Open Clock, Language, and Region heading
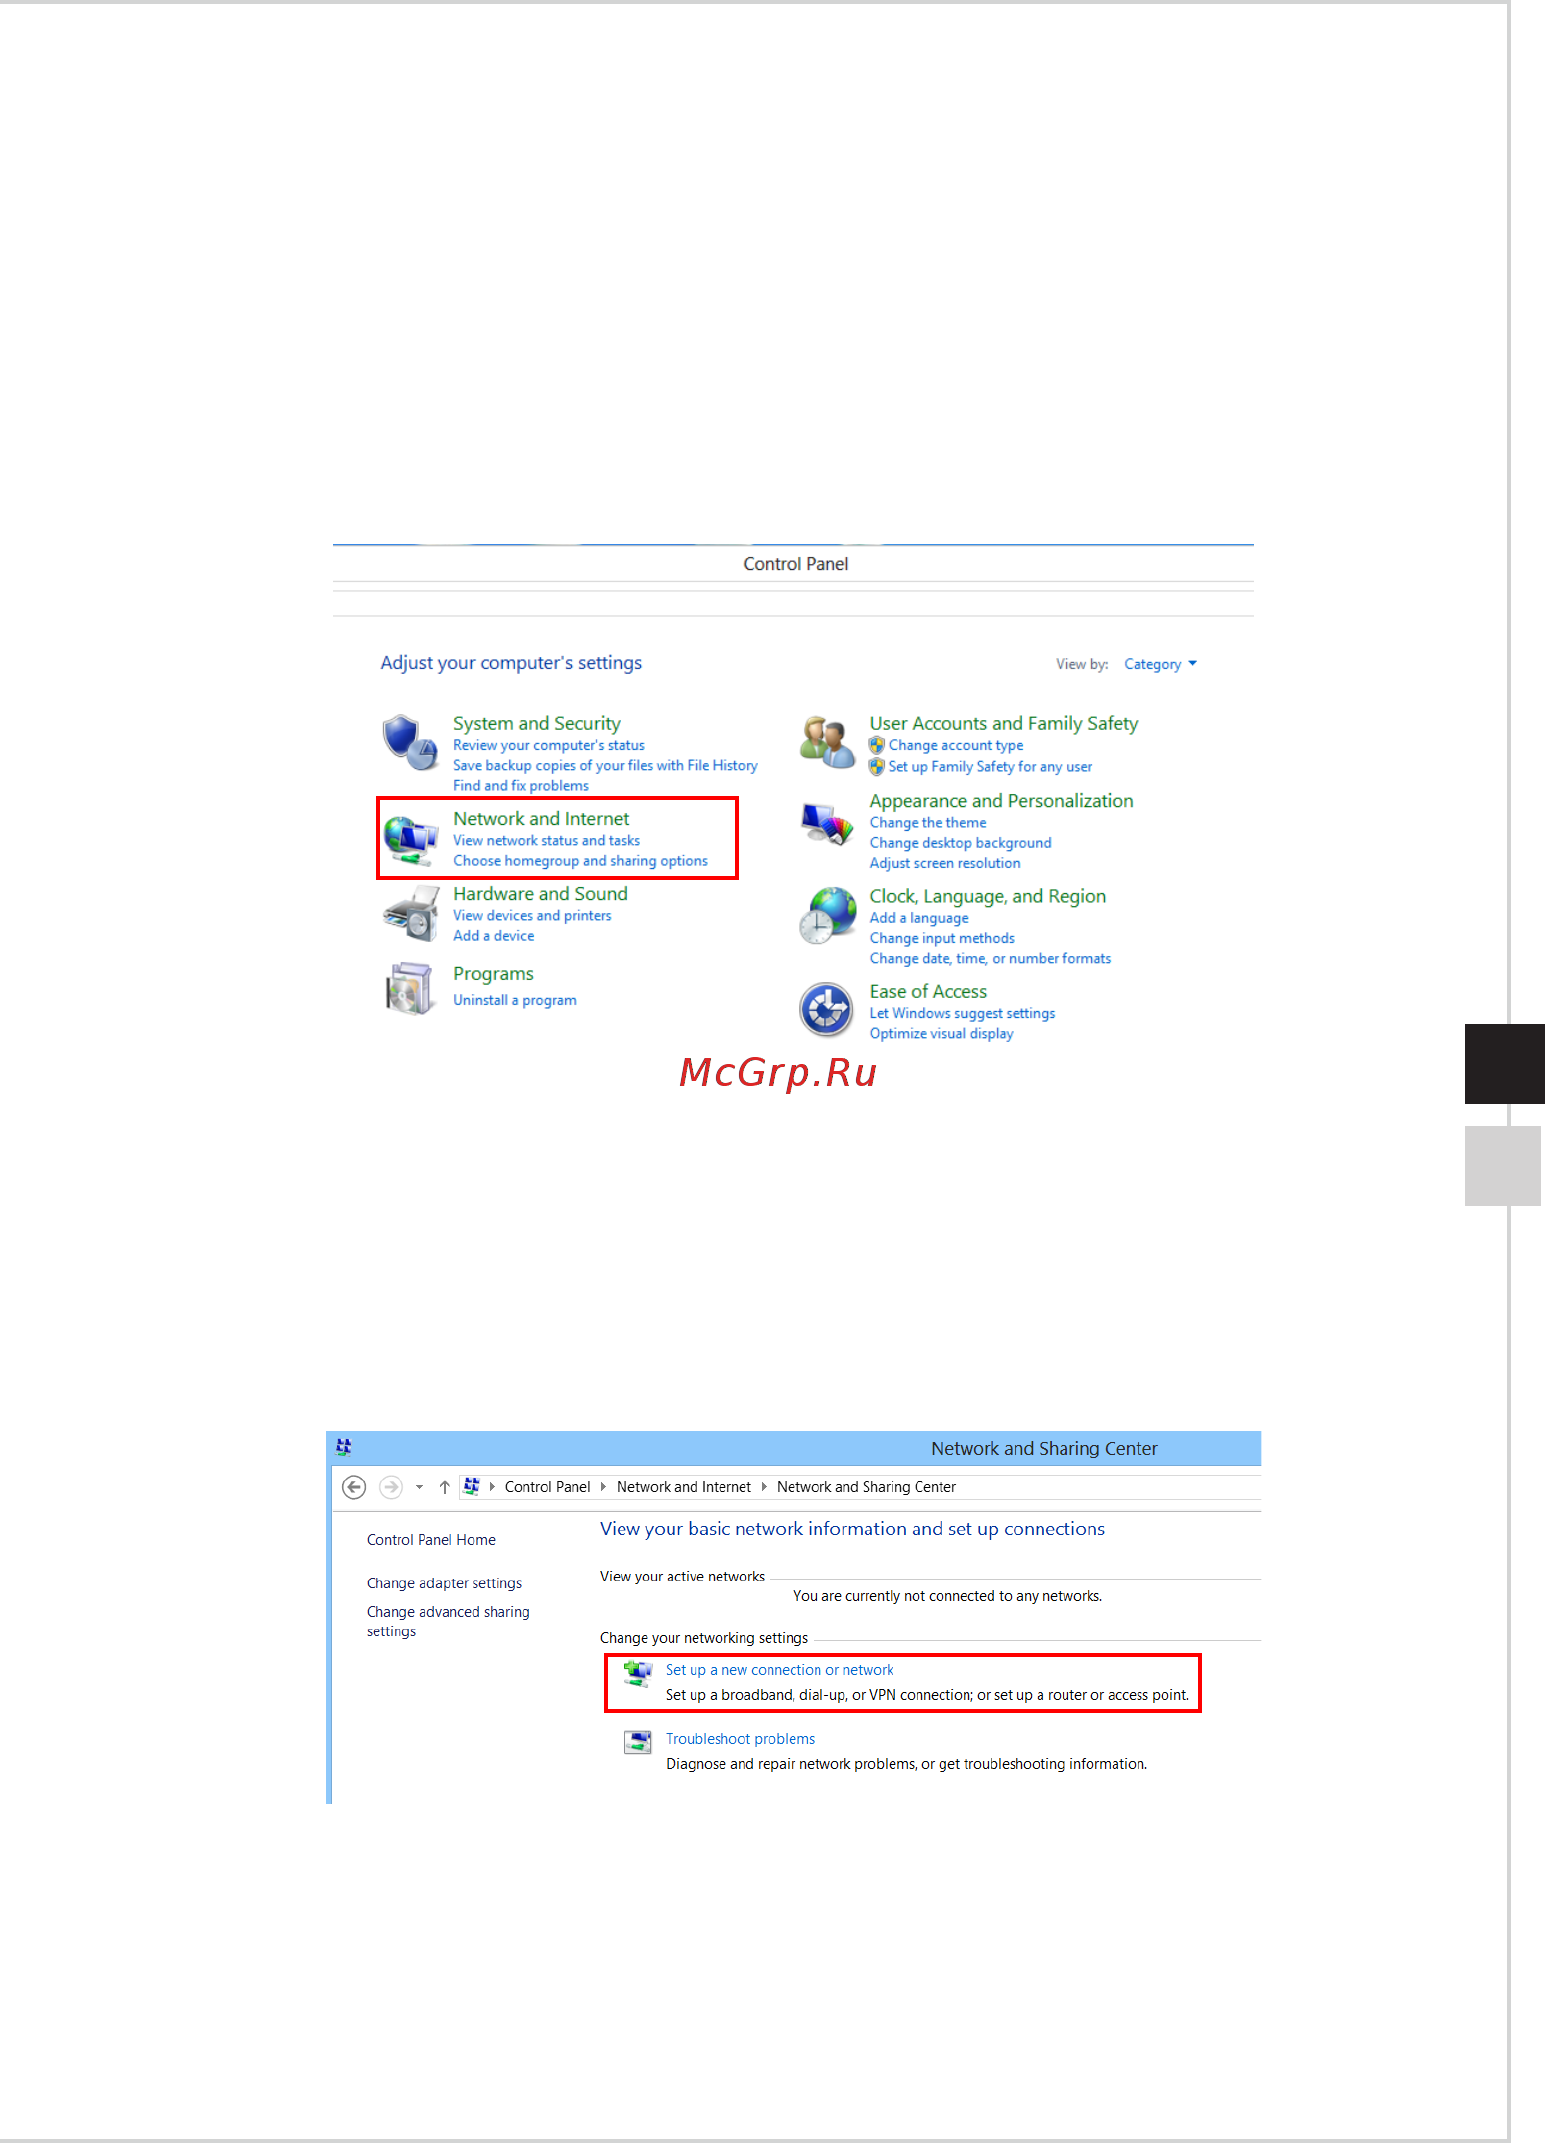The height and width of the screenshot is (2143, 1545). pyautogui.click(x=988, y=896)
